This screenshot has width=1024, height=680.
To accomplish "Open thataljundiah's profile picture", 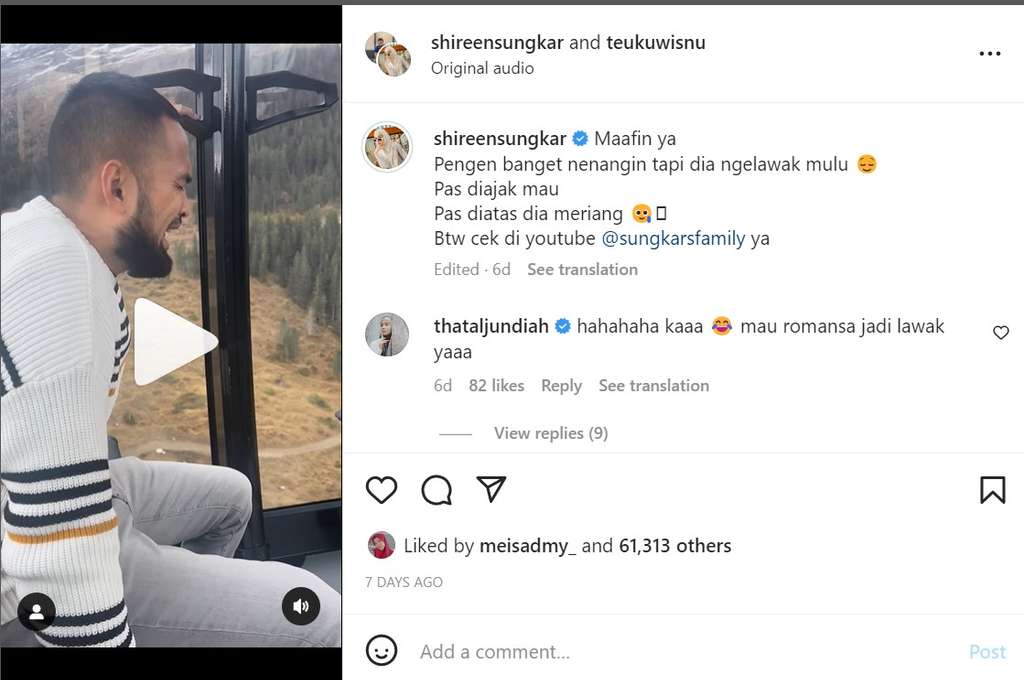I will [x=387, y=335].
